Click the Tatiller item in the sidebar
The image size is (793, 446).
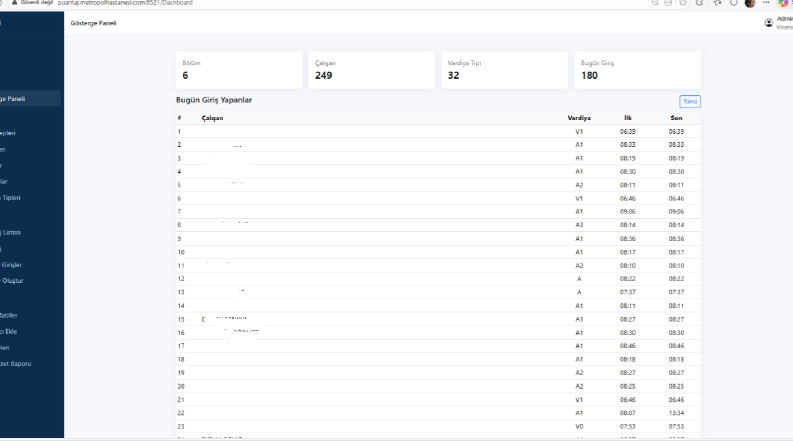tap(9, 316)
